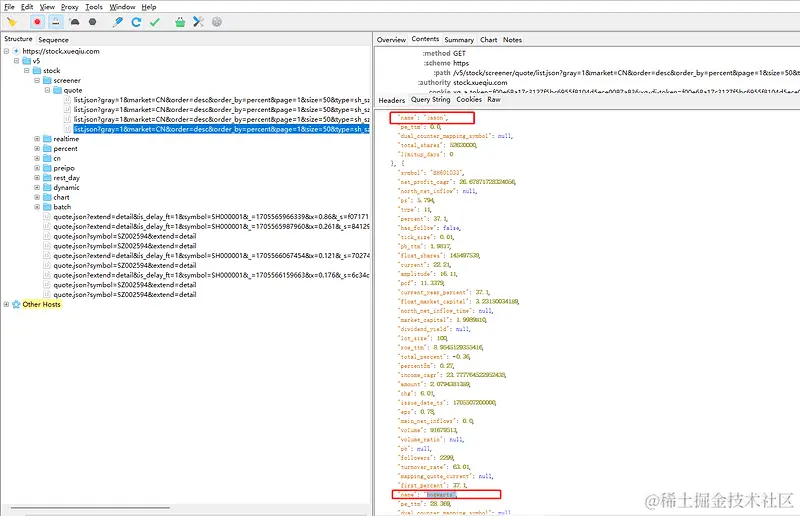Viewport: 800px width, 516px height.
Task: Toggle the red Record button
Action: [x=37, y=22]
